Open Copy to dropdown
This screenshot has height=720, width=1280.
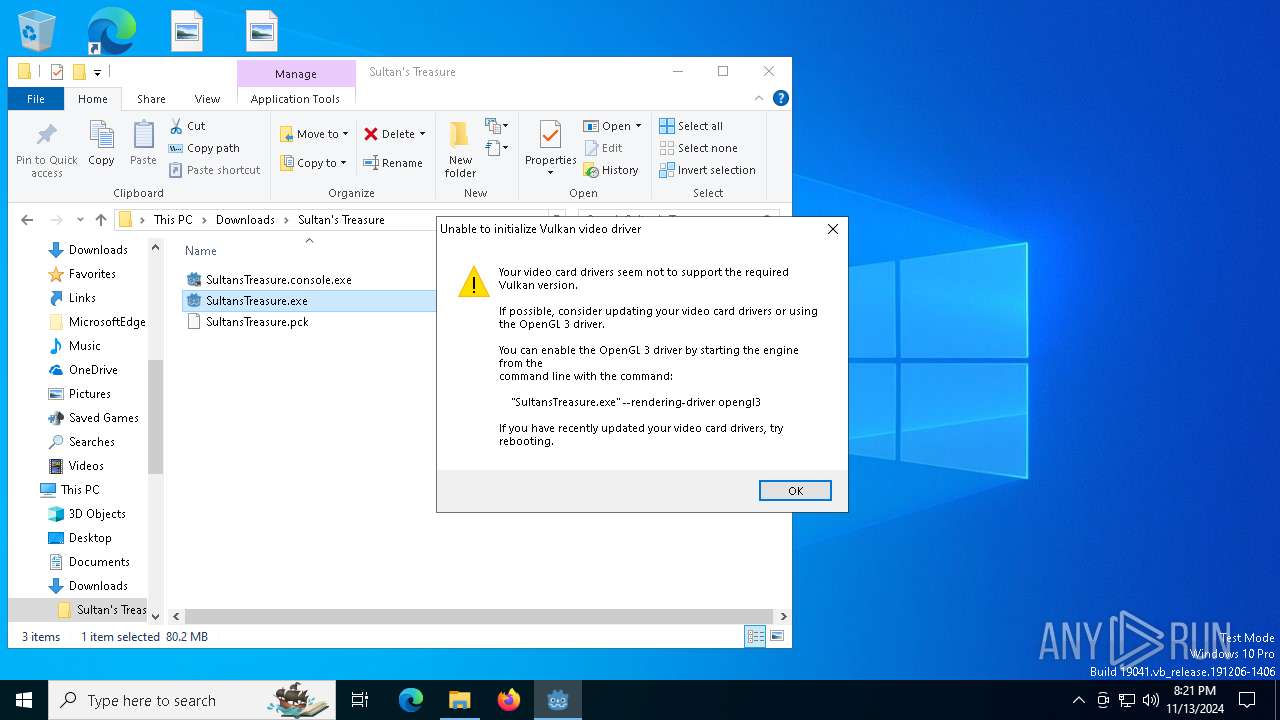(x=313, y=163)
